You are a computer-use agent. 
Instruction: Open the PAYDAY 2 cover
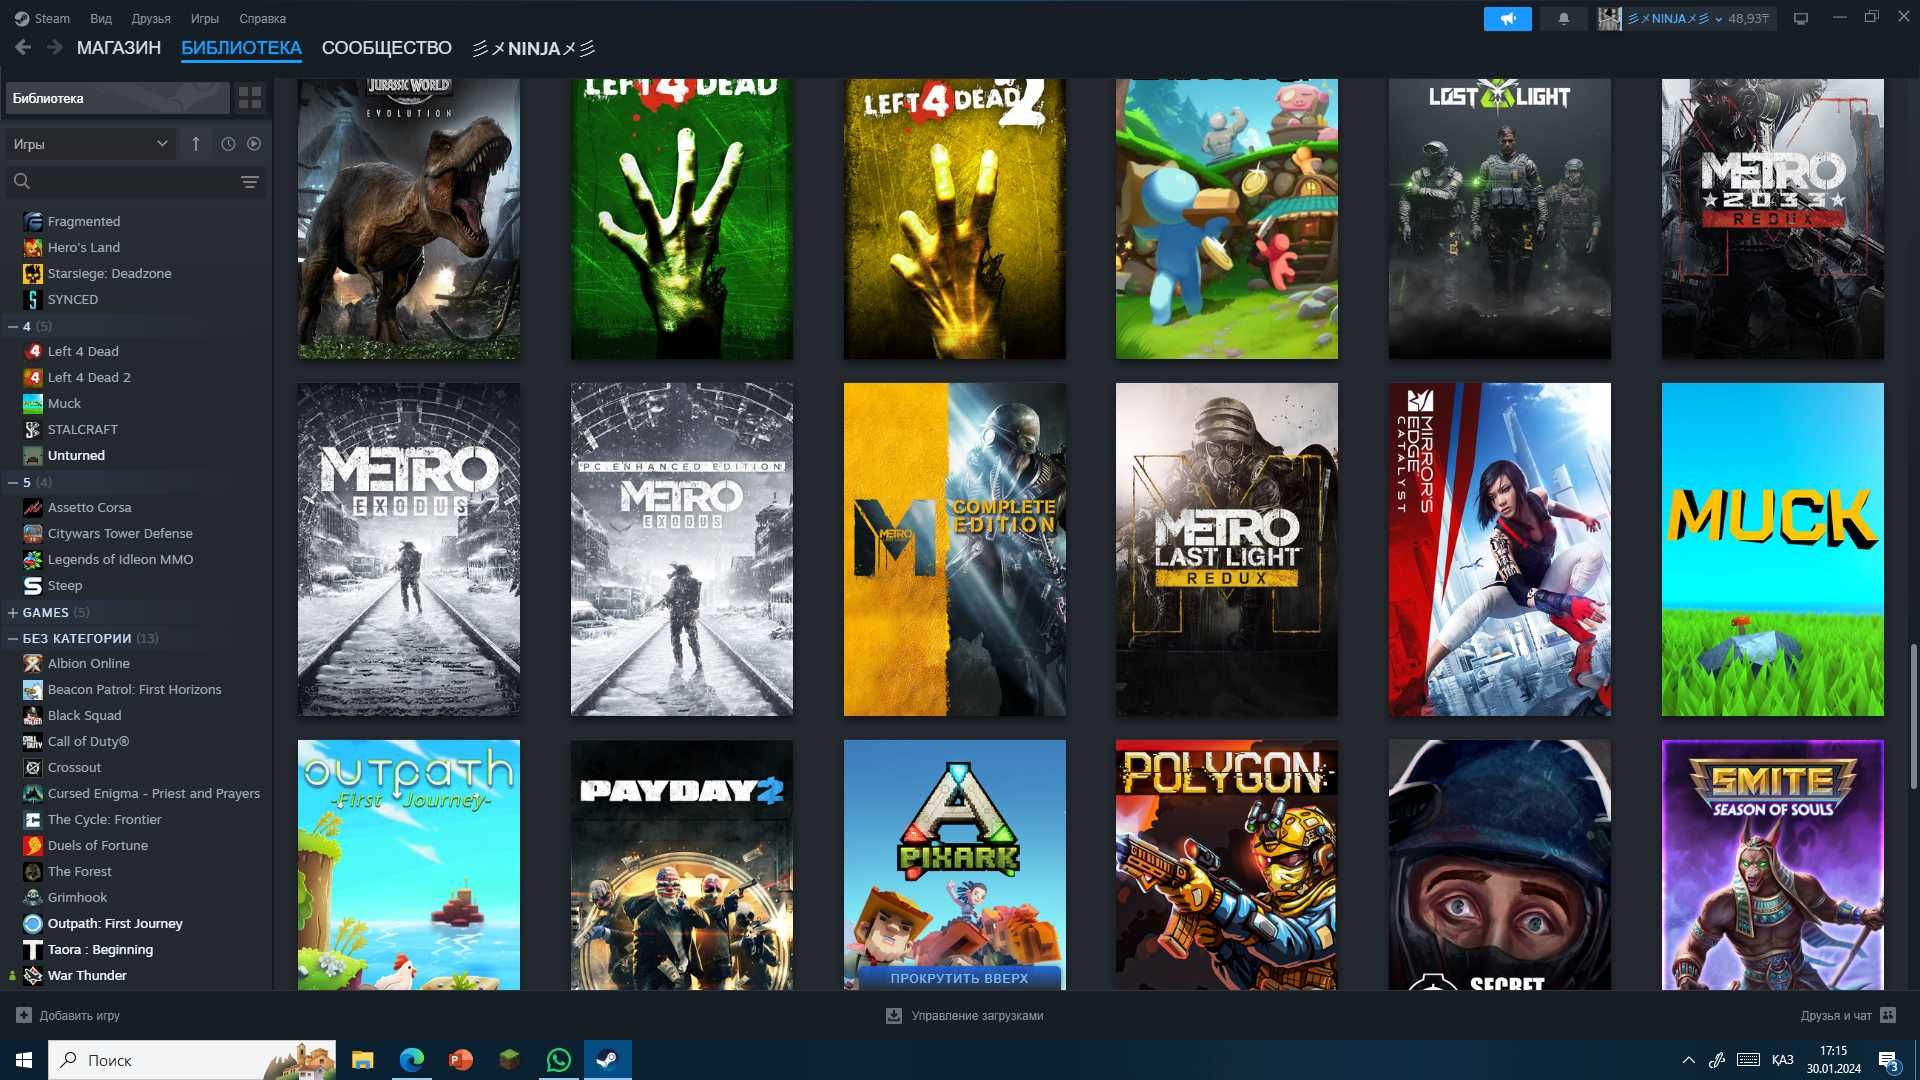click(682, 865)
